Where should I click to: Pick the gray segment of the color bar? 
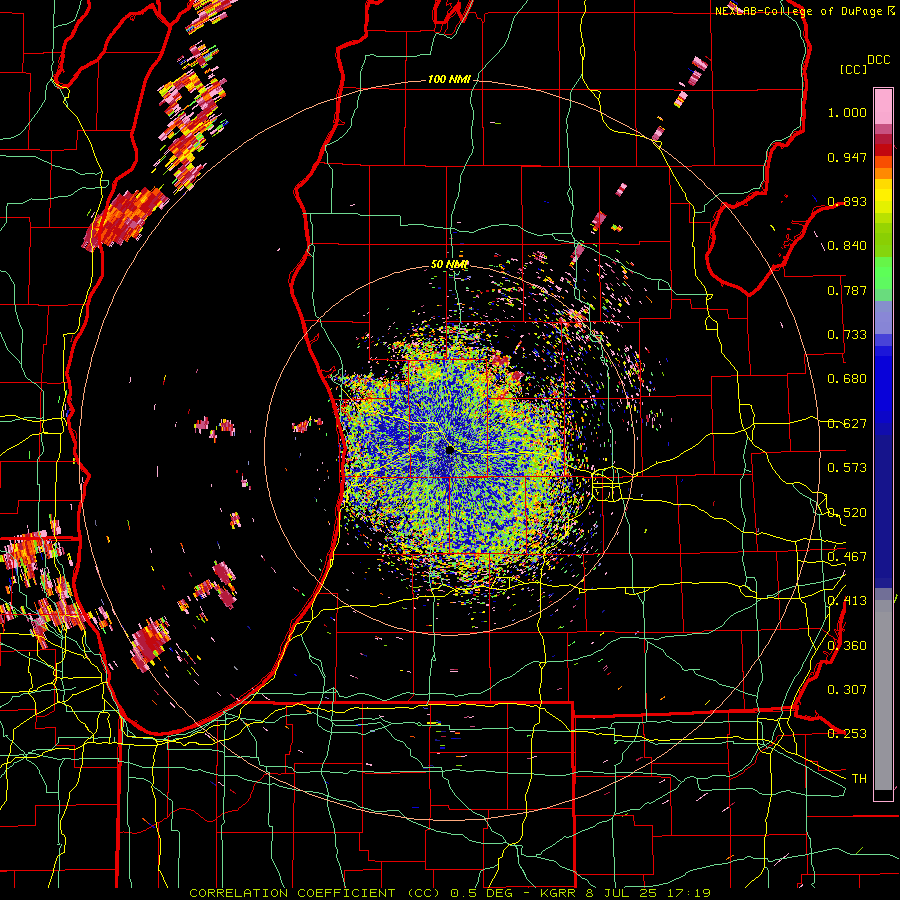click(x=883, y=695)
